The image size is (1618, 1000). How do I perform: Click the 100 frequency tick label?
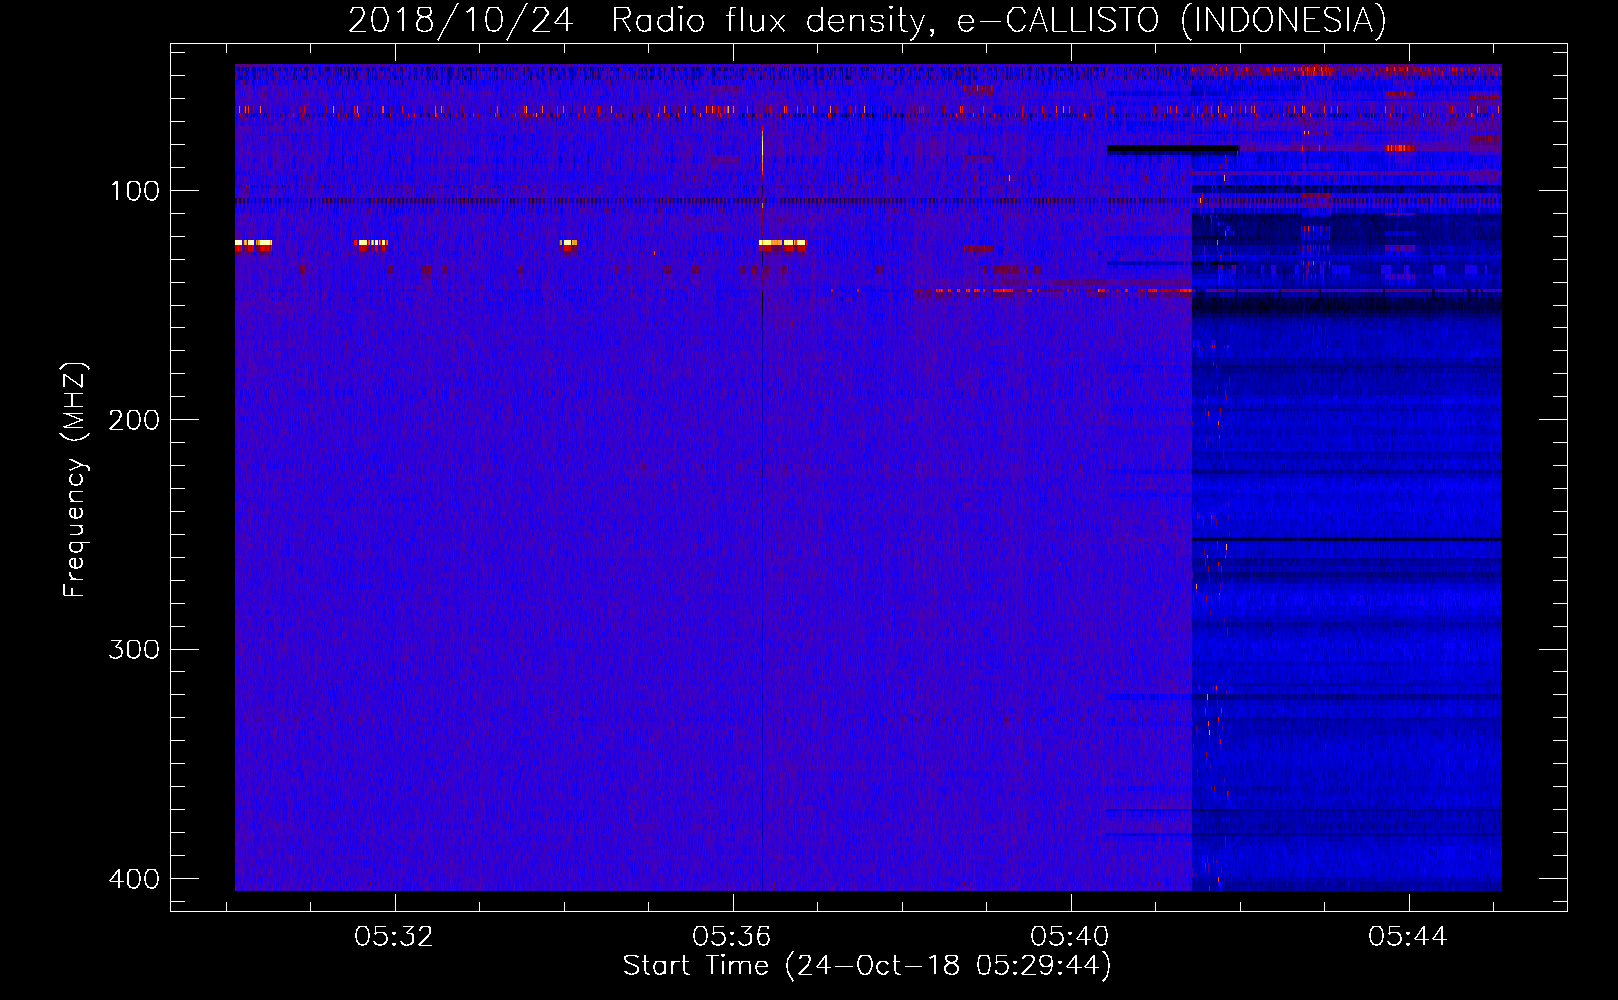pyautogui.click(x=135, y=191)
